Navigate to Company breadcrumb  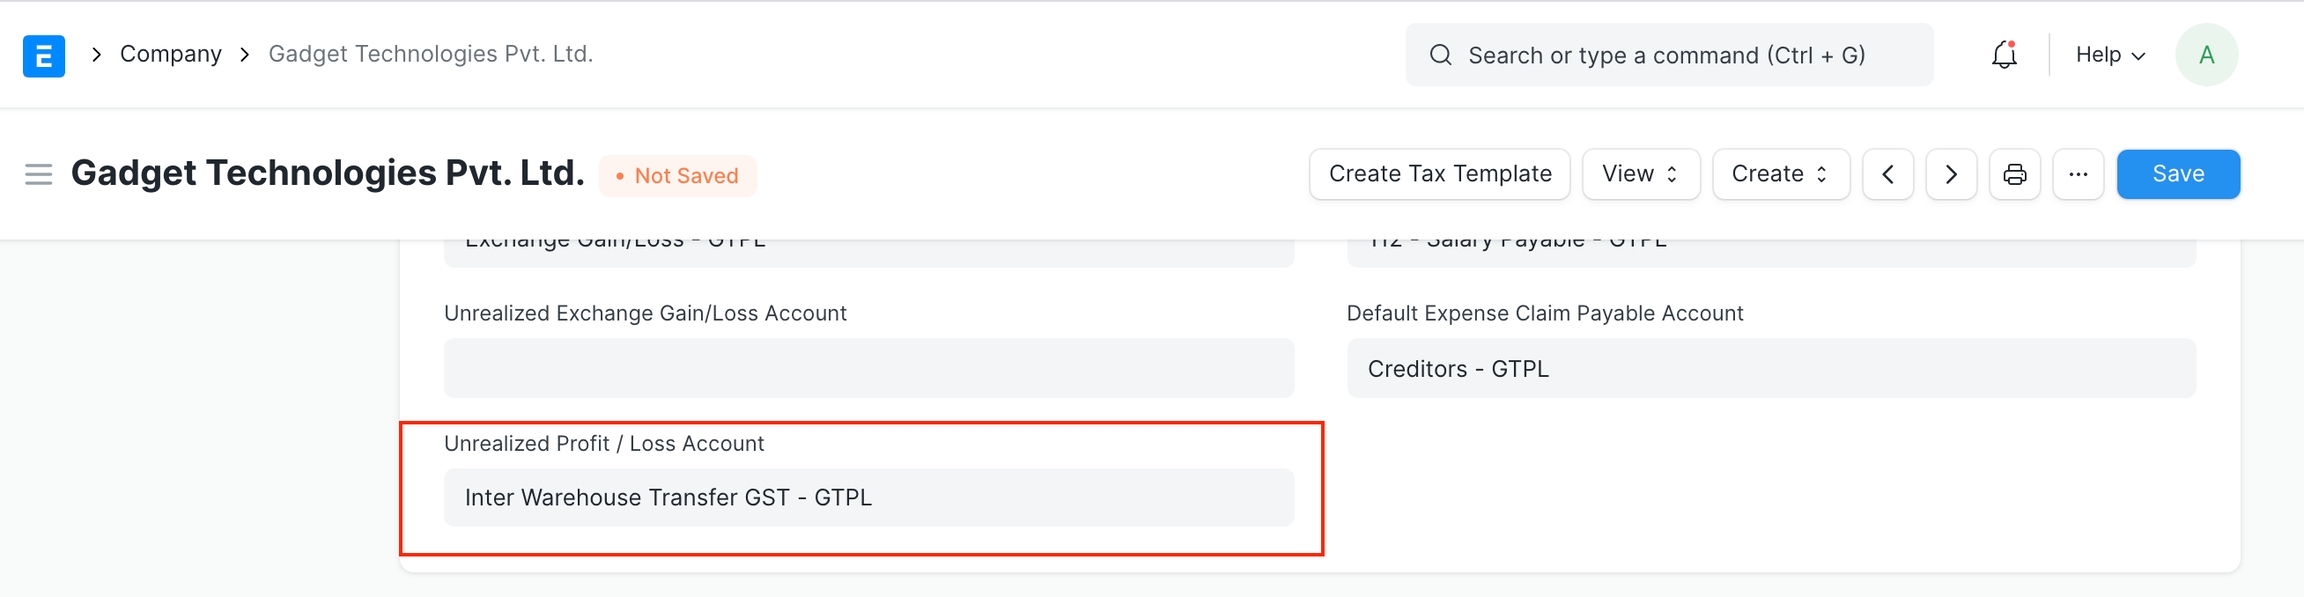coord(171,54)
